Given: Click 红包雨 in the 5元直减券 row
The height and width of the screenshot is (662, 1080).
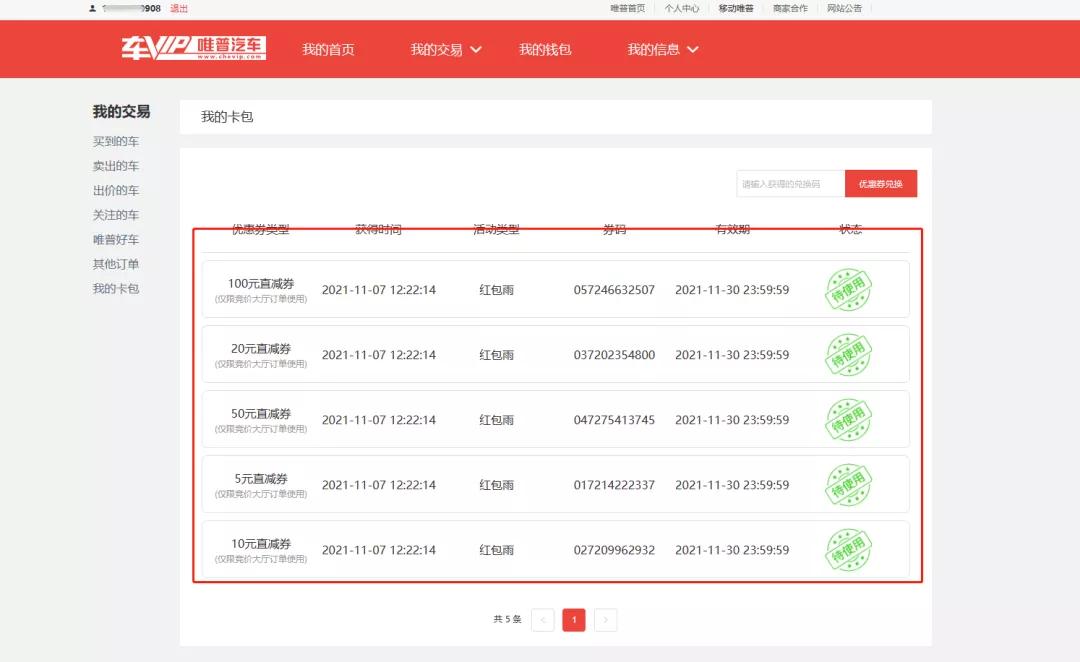Looking at the screenshot, I should (x=497, y=485).
